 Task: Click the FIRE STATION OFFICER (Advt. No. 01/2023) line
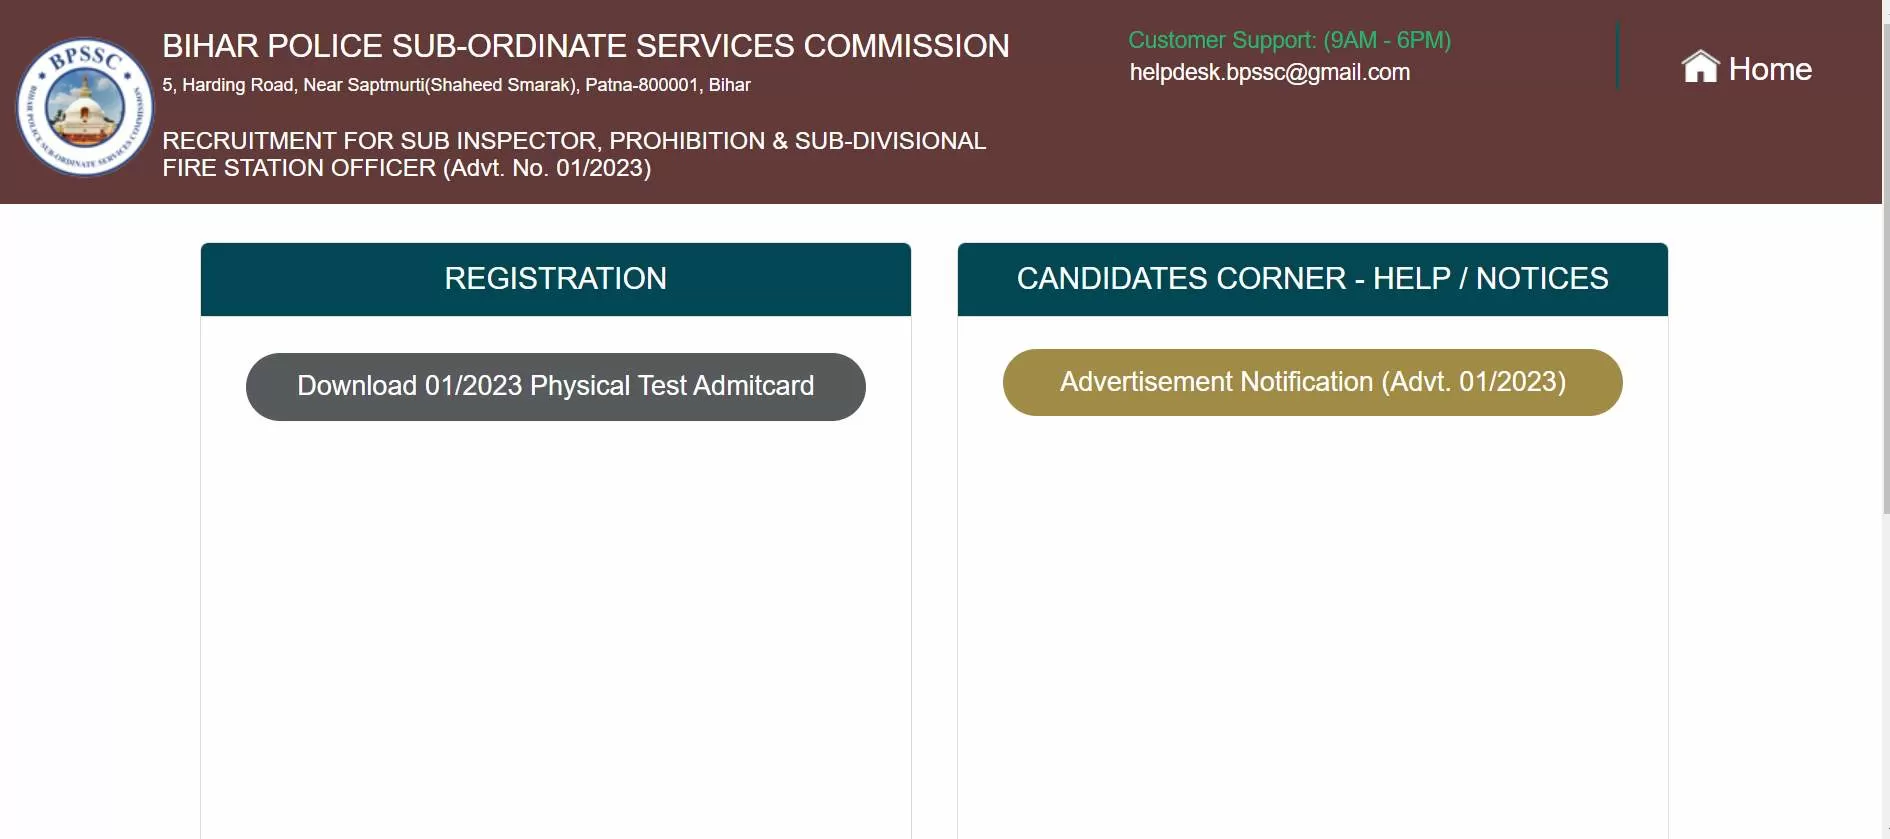(406, 168)
